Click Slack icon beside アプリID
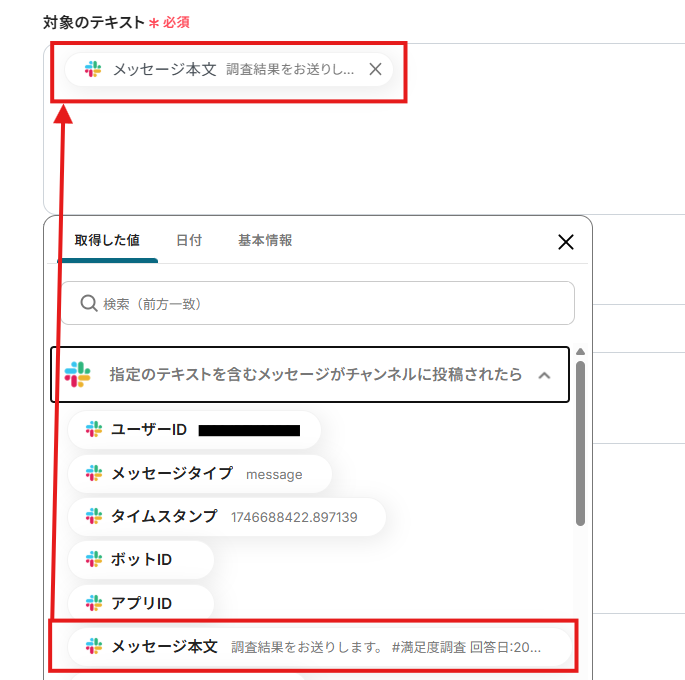 94,603
